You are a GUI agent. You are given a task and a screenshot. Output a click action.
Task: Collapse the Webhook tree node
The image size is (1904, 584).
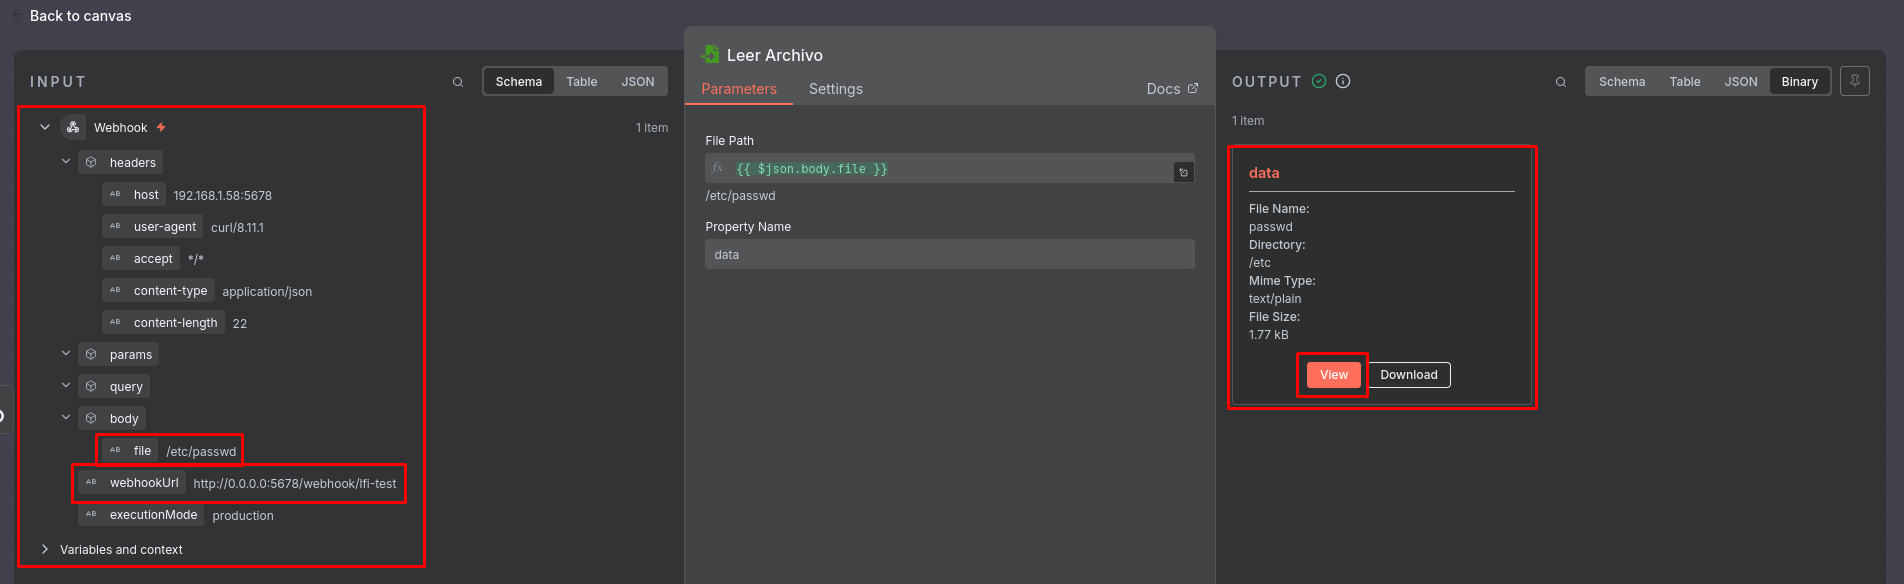[45, 127]
